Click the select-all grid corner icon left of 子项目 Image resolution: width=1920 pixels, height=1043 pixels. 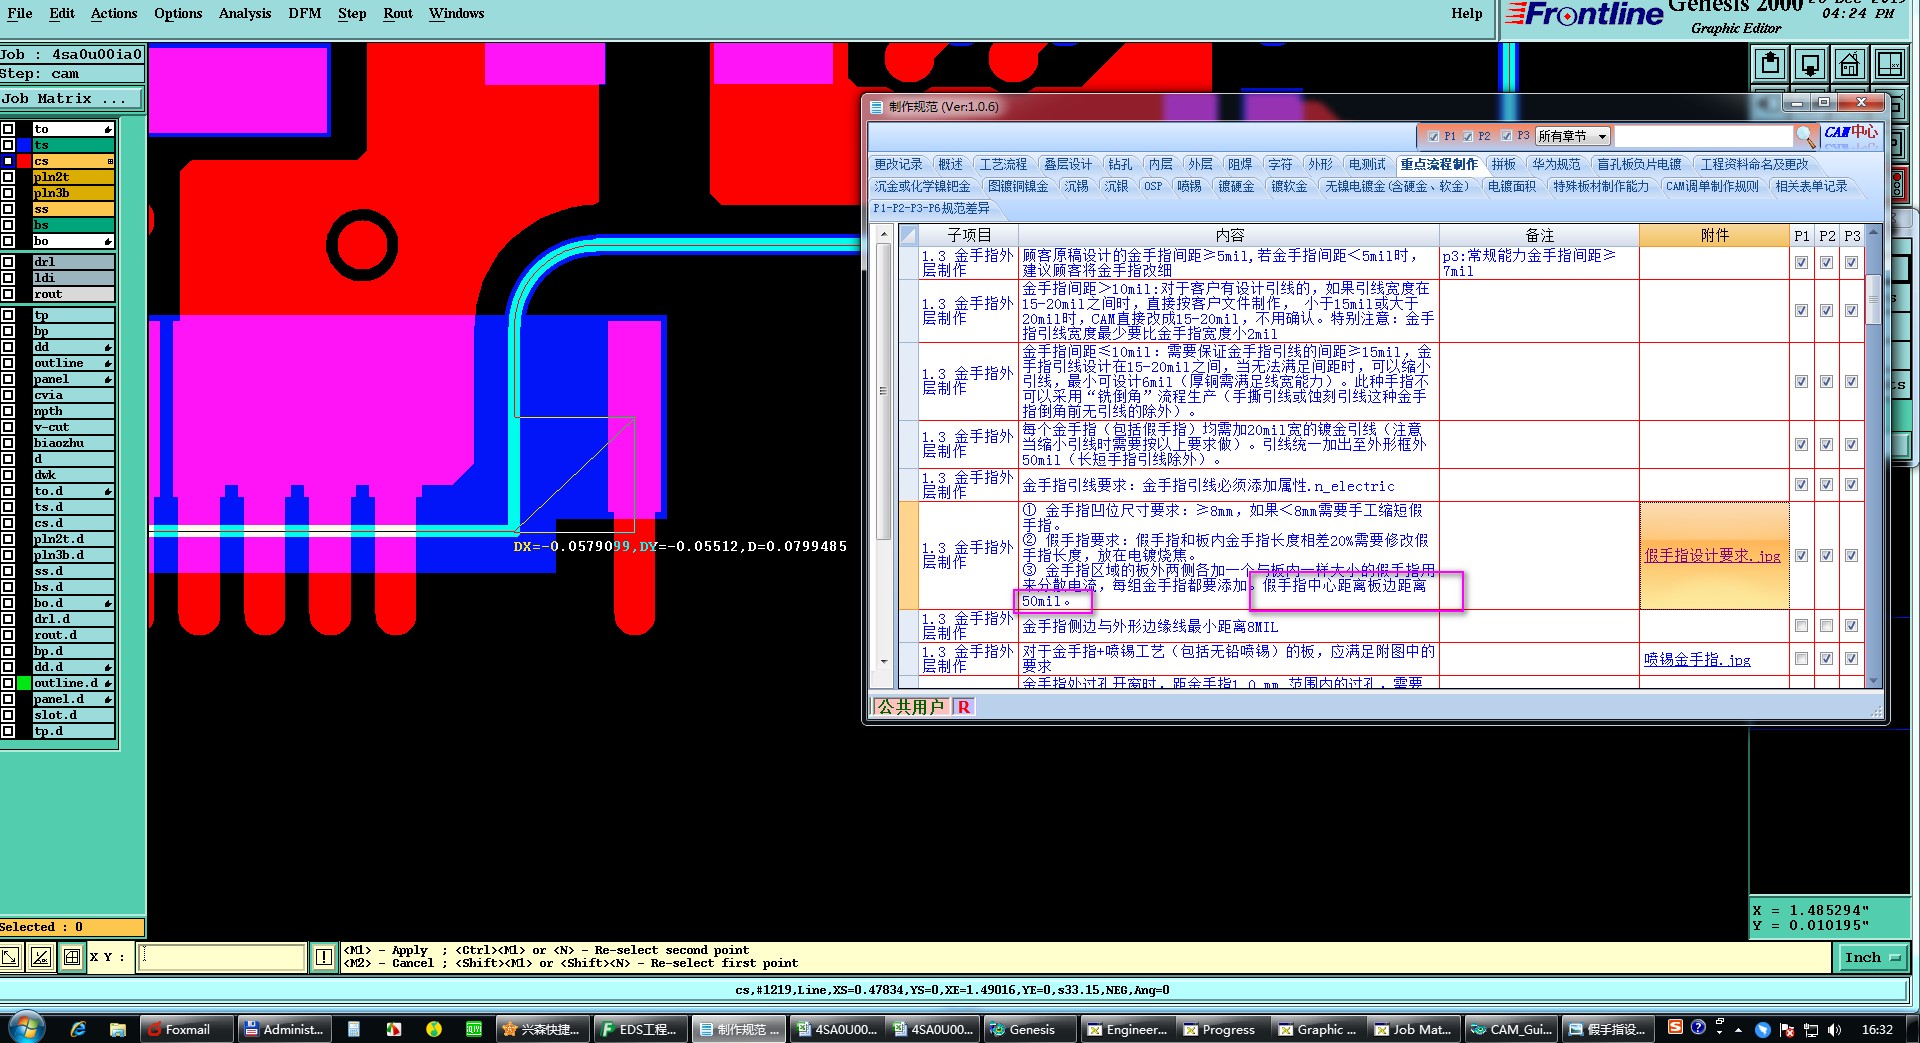pyautogui.click(x=909, y=235)
